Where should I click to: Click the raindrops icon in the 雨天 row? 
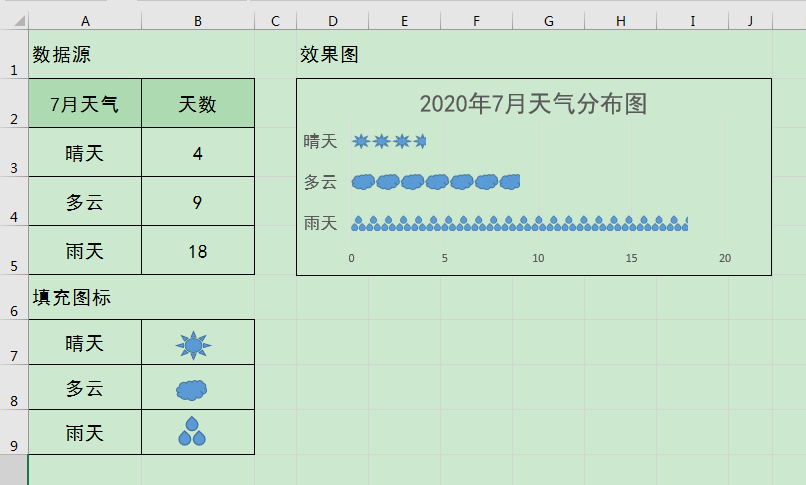(192, 431)
